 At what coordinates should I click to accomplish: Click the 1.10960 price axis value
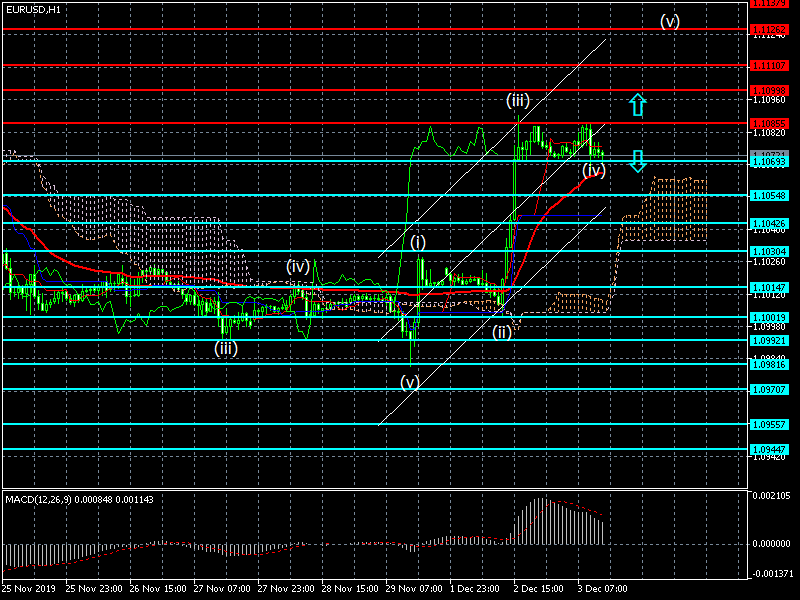pos(769,100)
